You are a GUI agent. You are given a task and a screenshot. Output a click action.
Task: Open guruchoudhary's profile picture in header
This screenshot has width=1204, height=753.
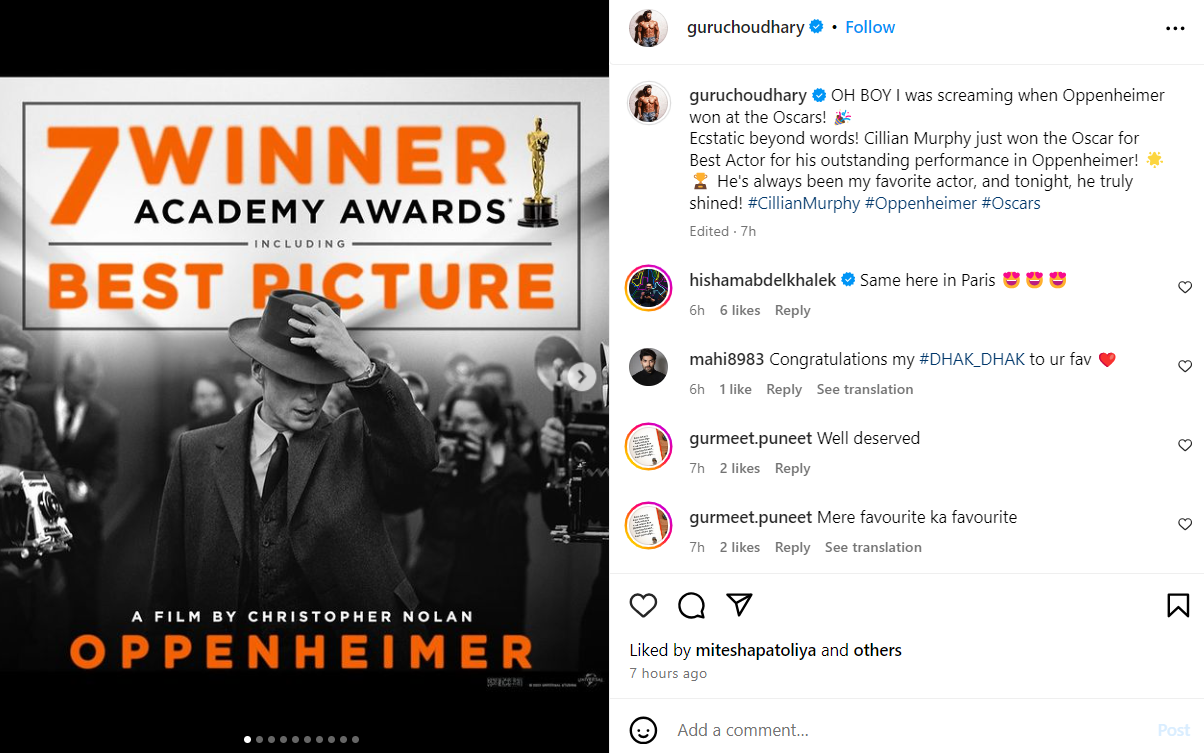pos(648,28)
